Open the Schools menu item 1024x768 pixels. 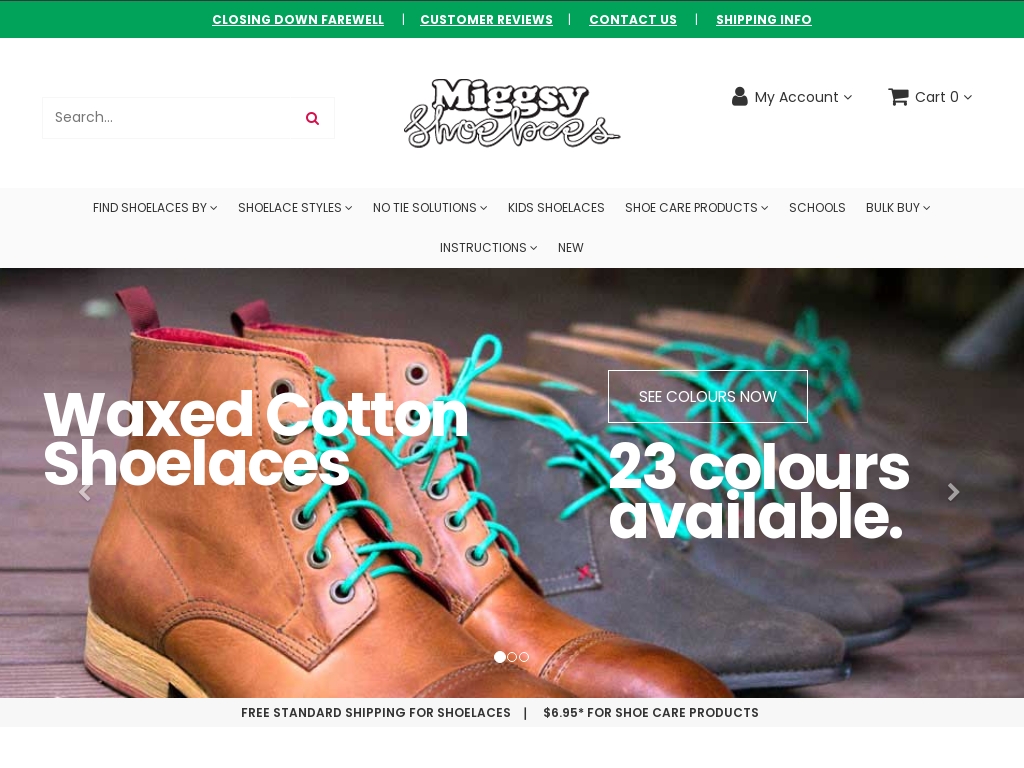pos(817,208)
